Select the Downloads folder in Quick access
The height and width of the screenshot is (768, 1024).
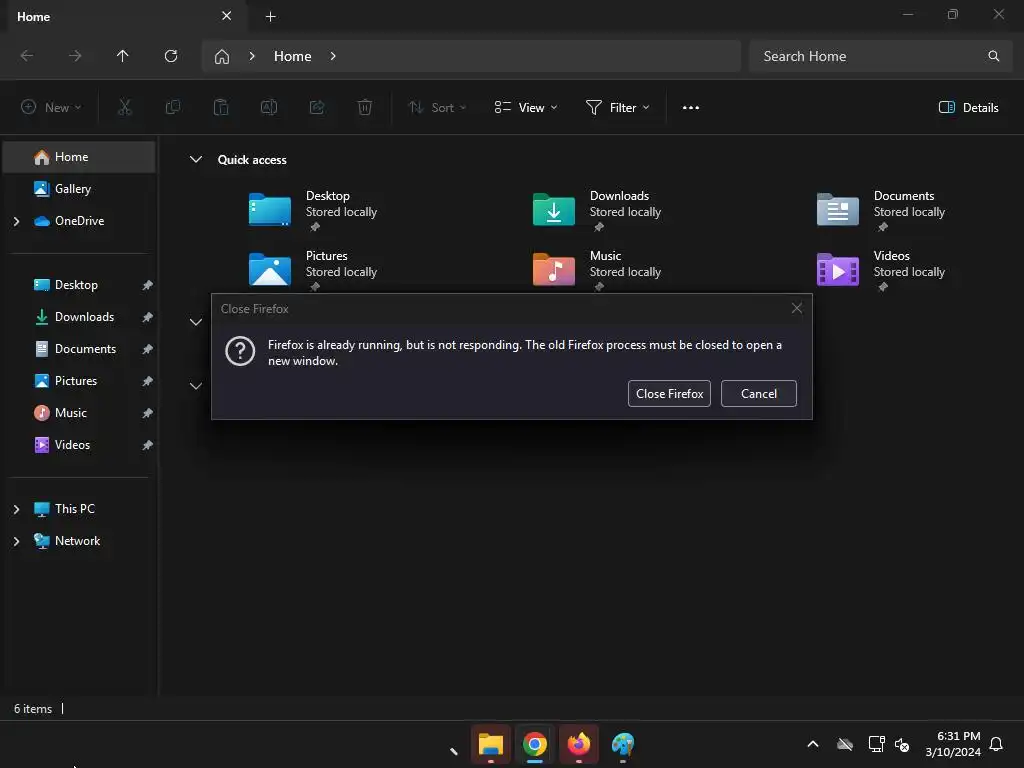(598, 210)
